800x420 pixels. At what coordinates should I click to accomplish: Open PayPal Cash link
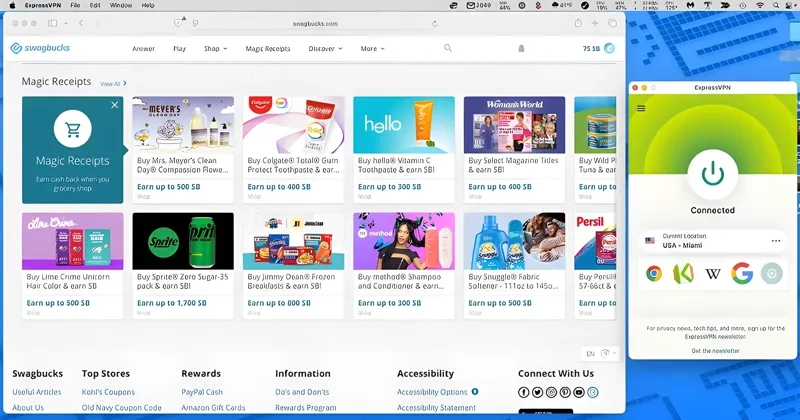202,392
